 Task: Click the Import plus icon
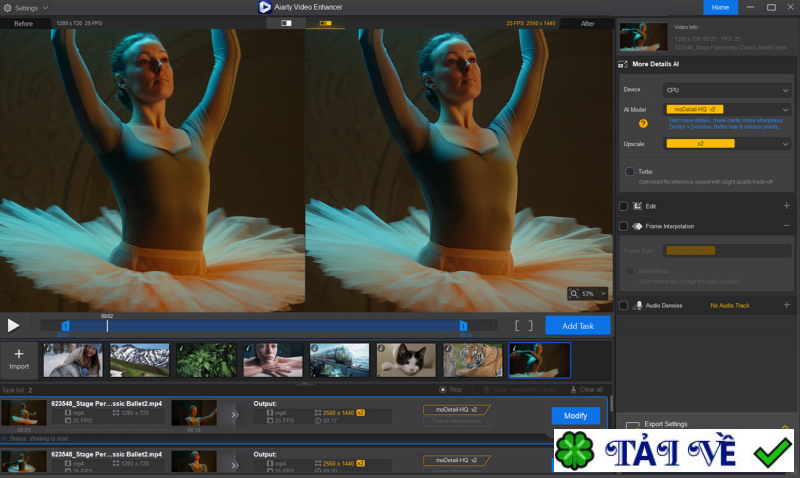19,354
